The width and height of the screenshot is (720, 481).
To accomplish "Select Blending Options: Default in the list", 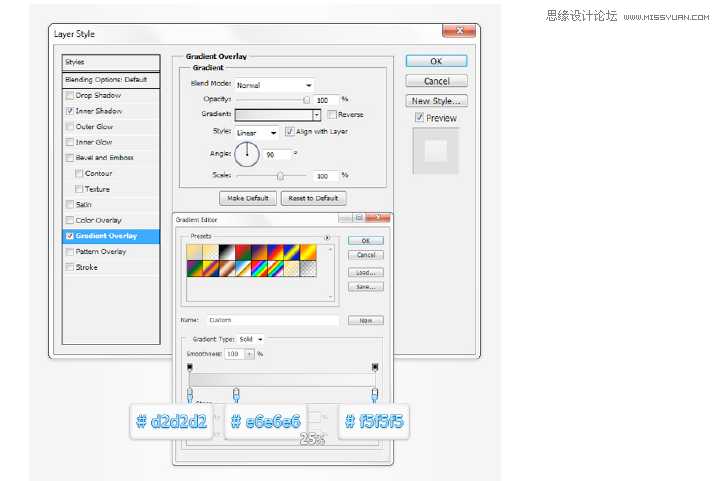I will tap(106, 79).
